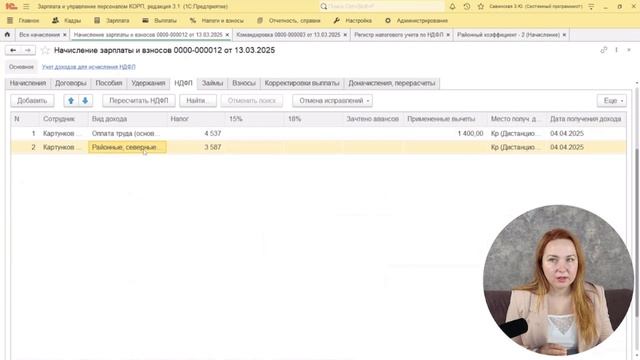640x360 pixels.
Task: Click the 1C logo icon
Action: point(11,7)
